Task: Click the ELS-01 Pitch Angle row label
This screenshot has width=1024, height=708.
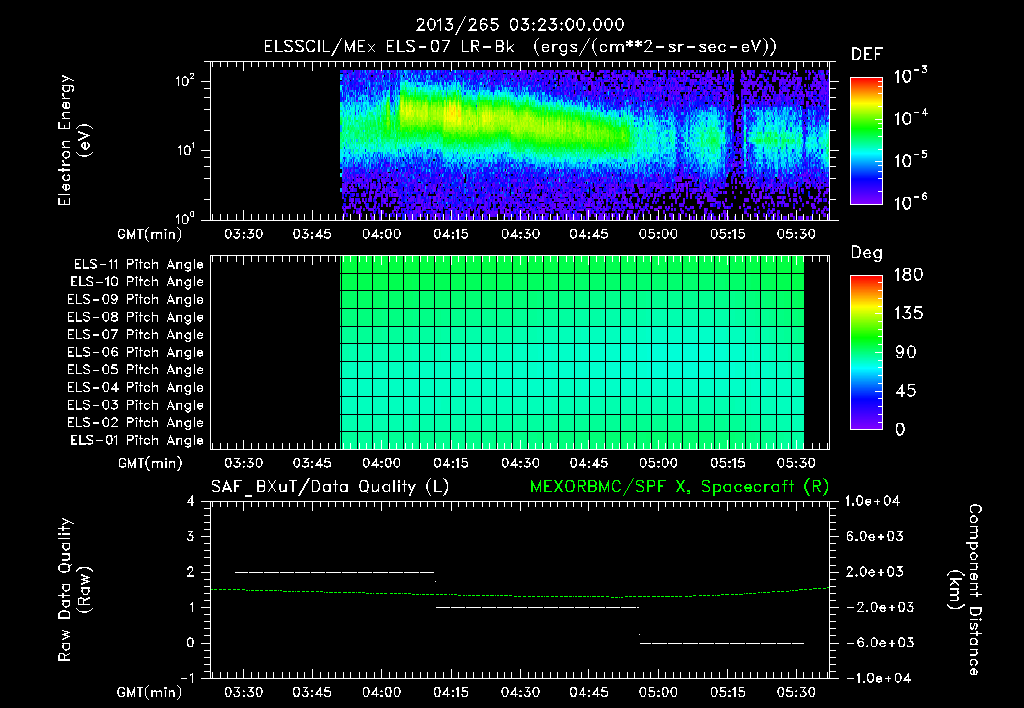Action: (137, 441)
